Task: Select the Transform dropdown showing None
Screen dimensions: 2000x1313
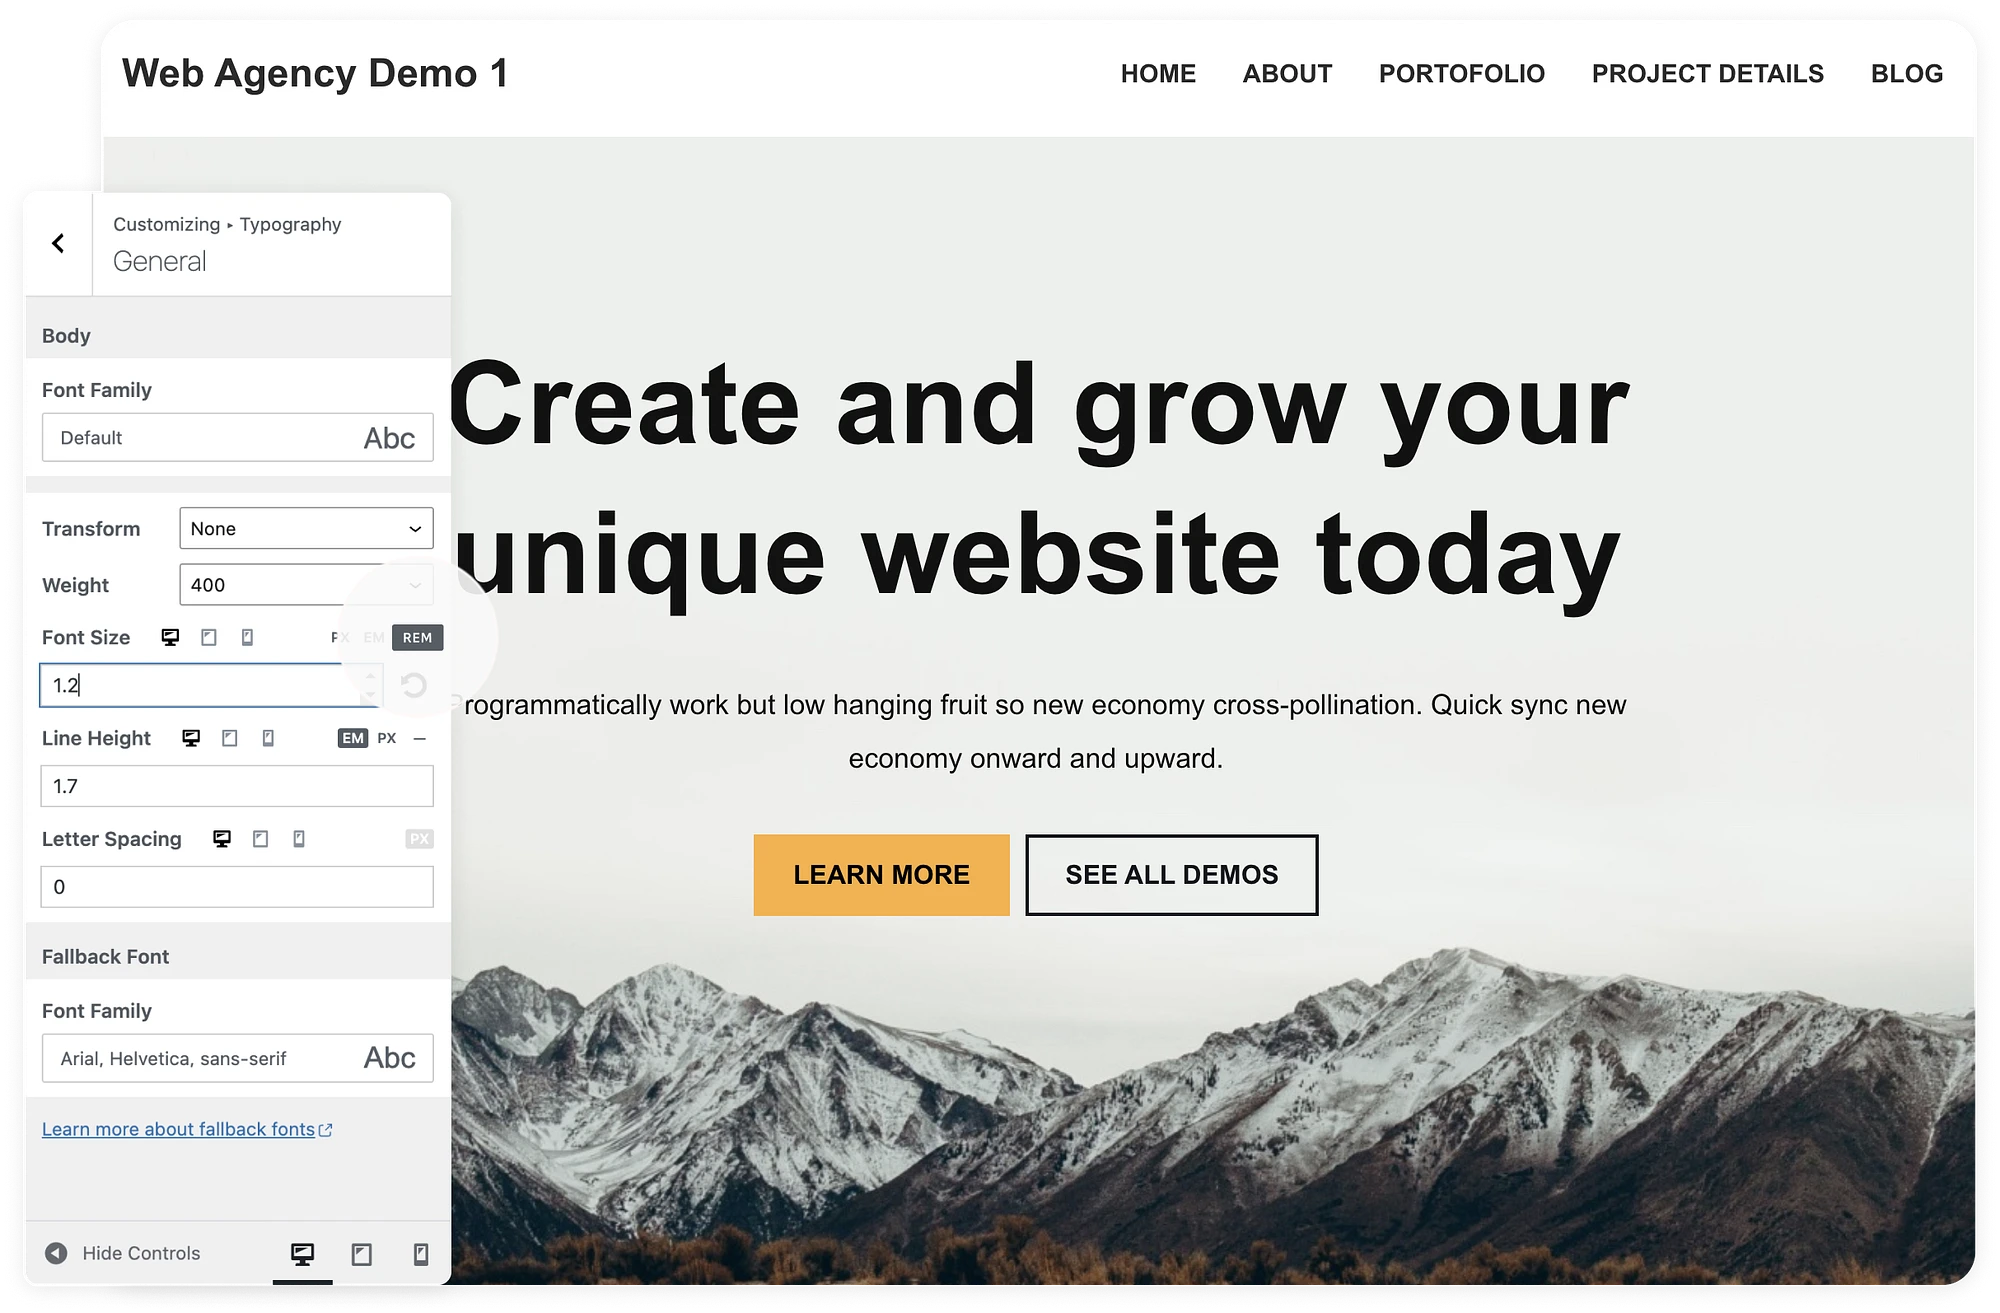Action: coord(305,529)
